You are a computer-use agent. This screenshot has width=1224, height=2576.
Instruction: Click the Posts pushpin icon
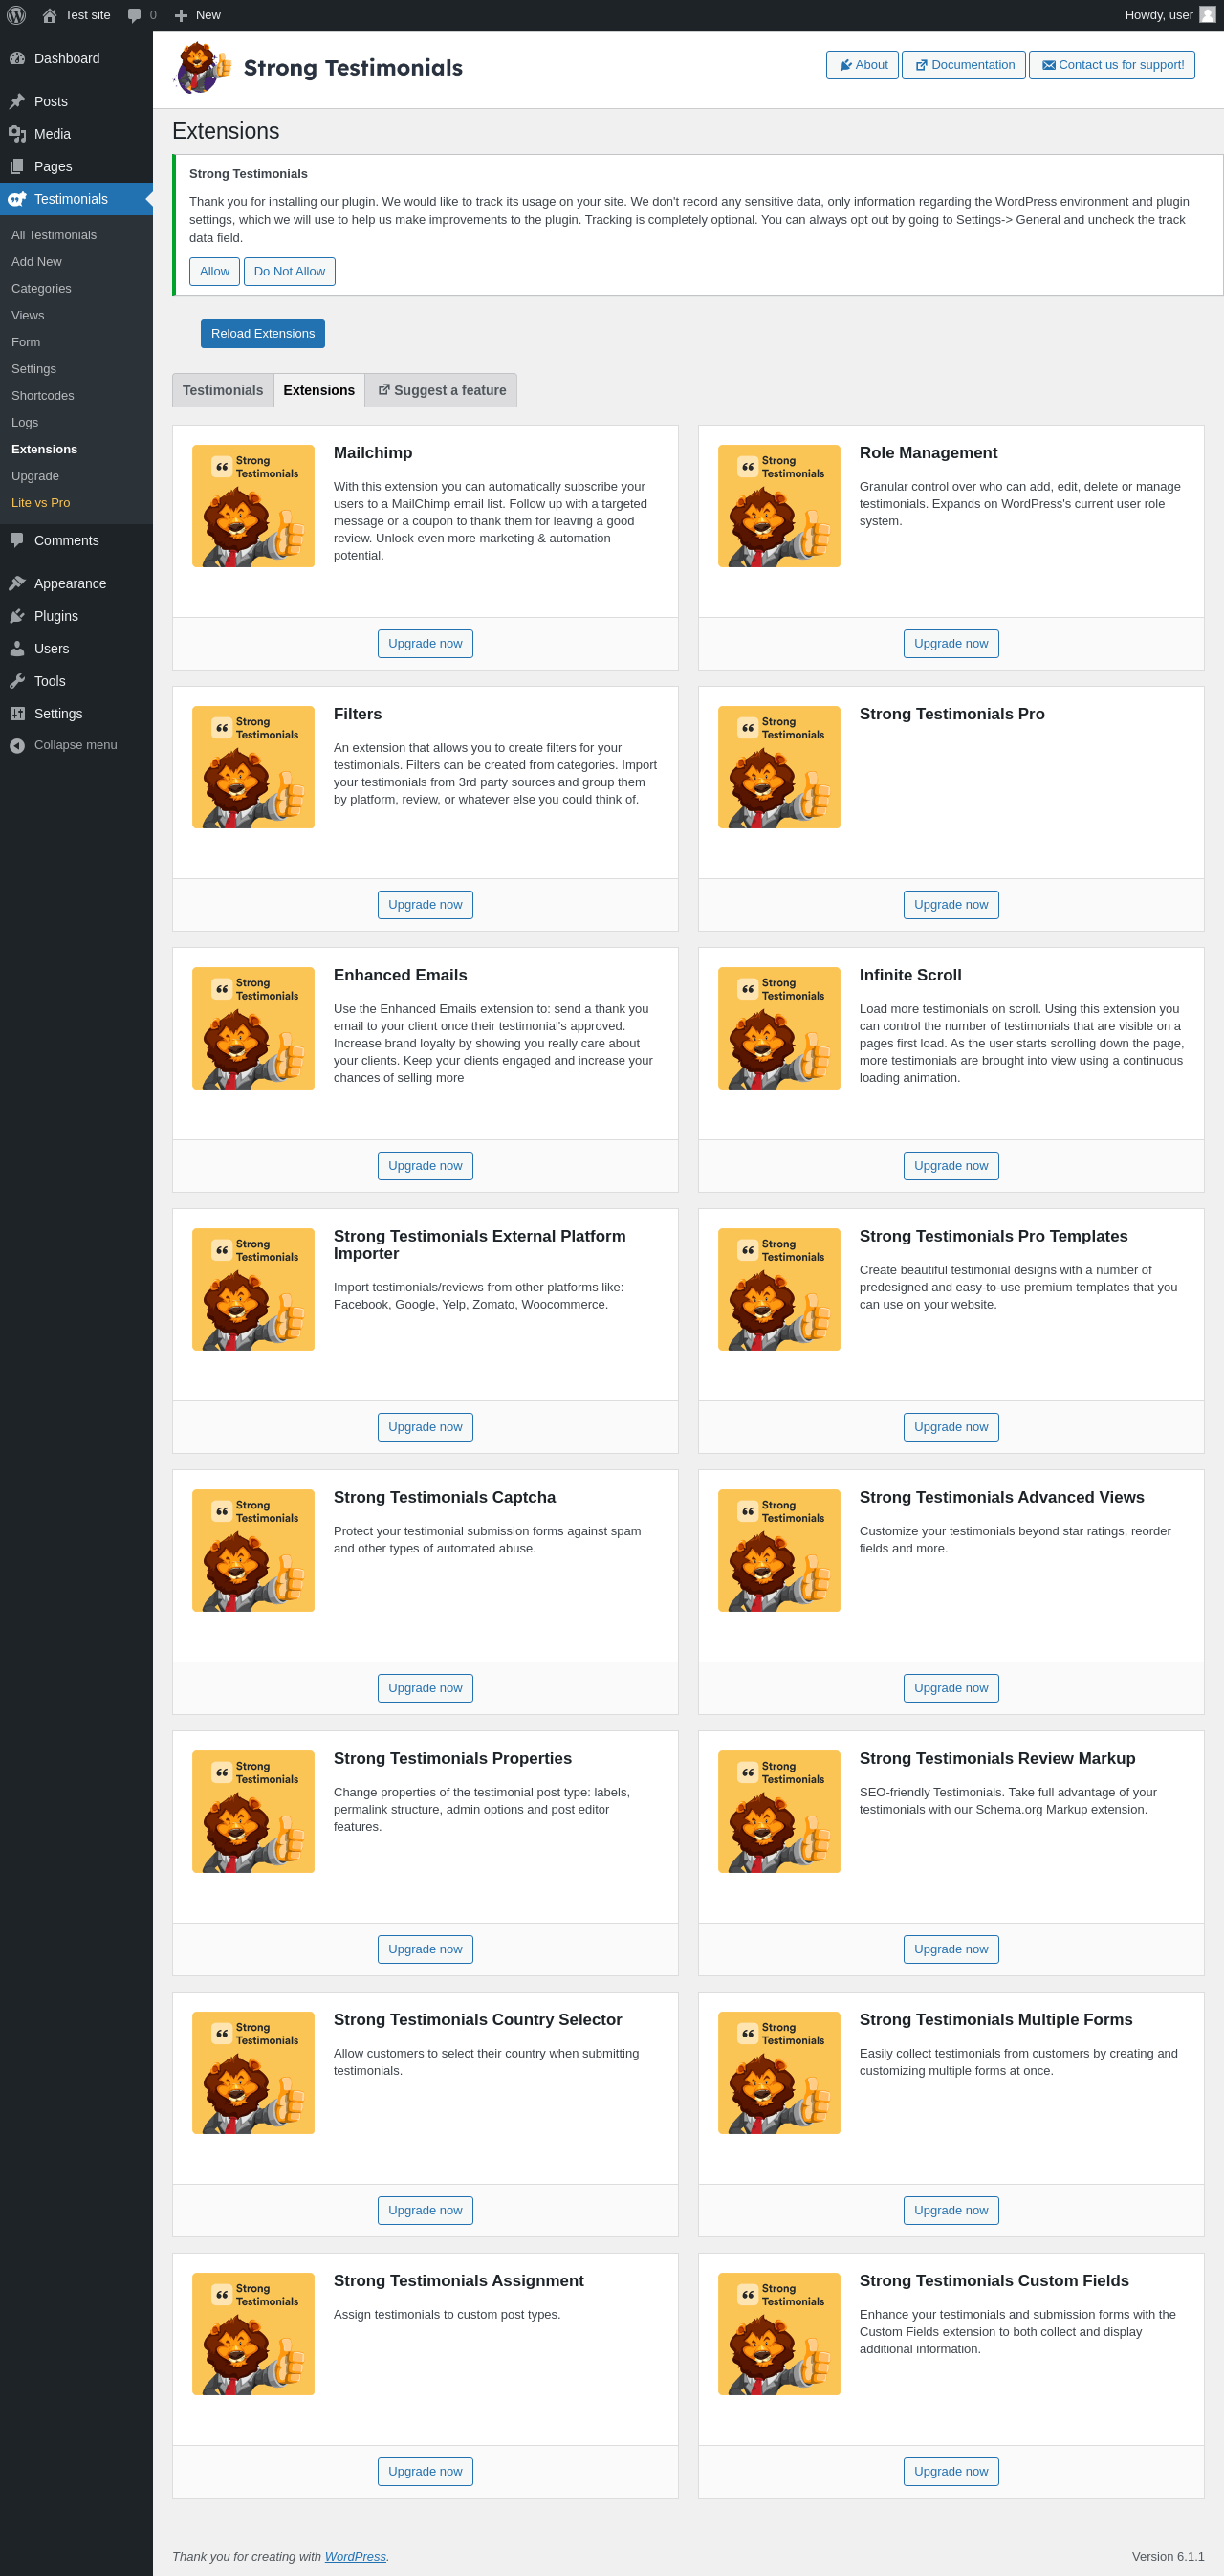(17, 101)
